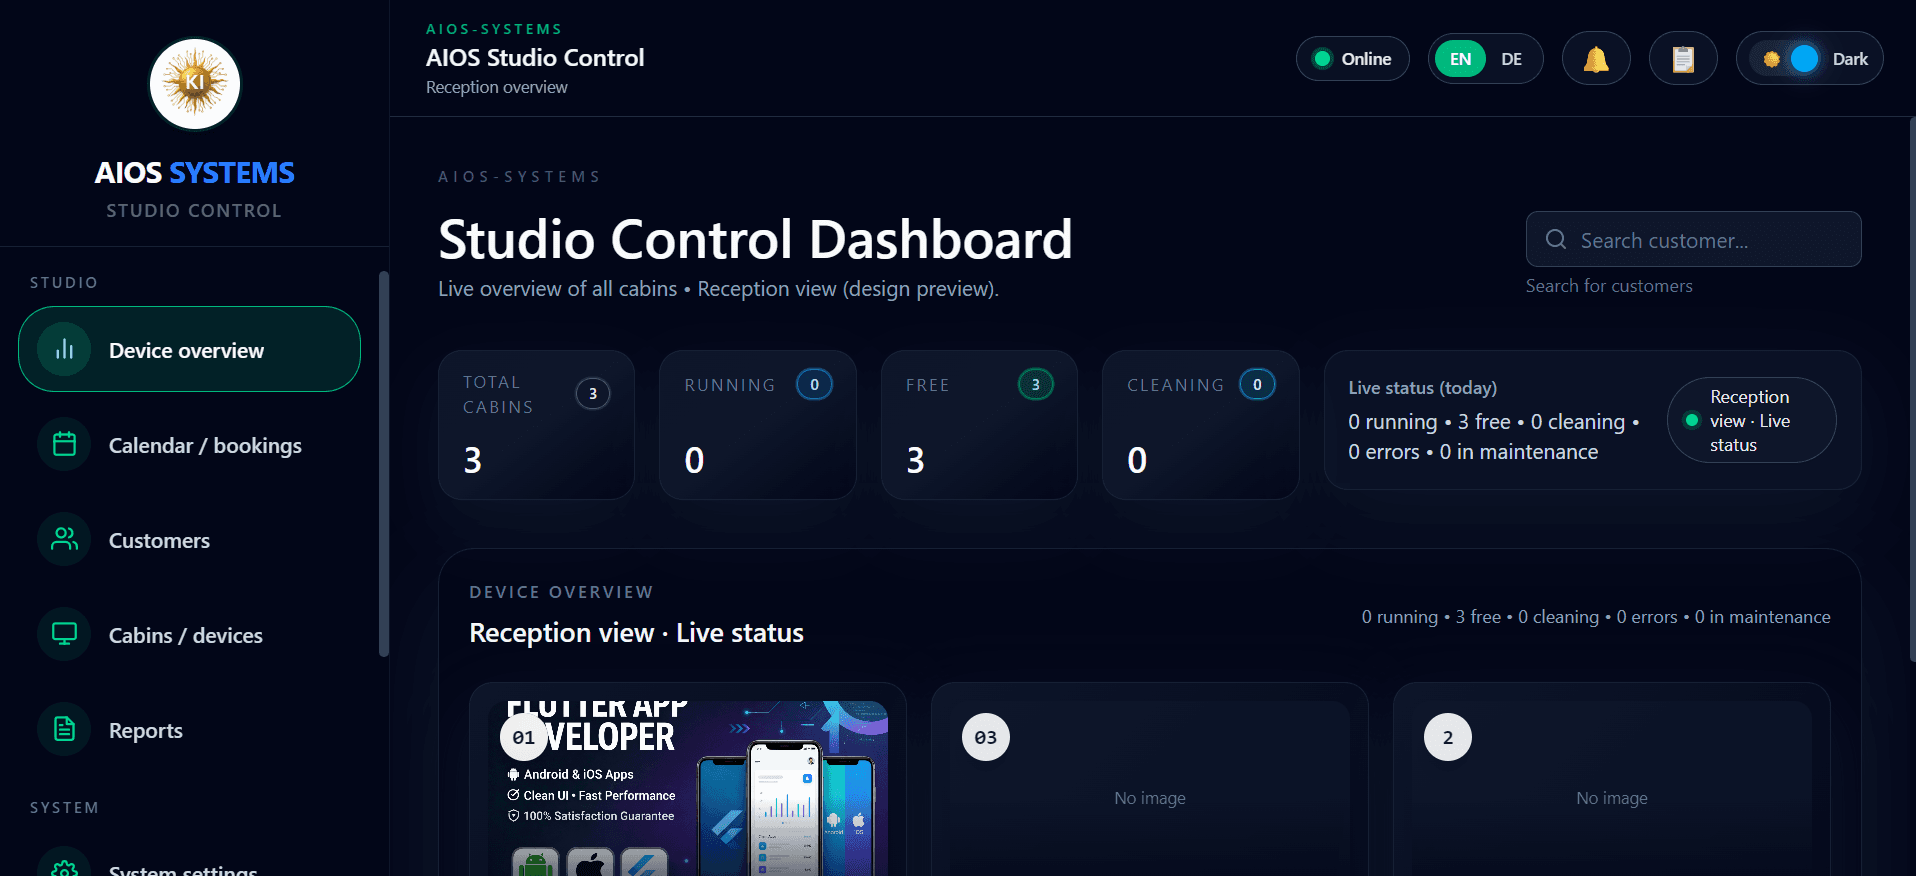Click the 'Search for customers' hint text

[x=1609, y=286]
